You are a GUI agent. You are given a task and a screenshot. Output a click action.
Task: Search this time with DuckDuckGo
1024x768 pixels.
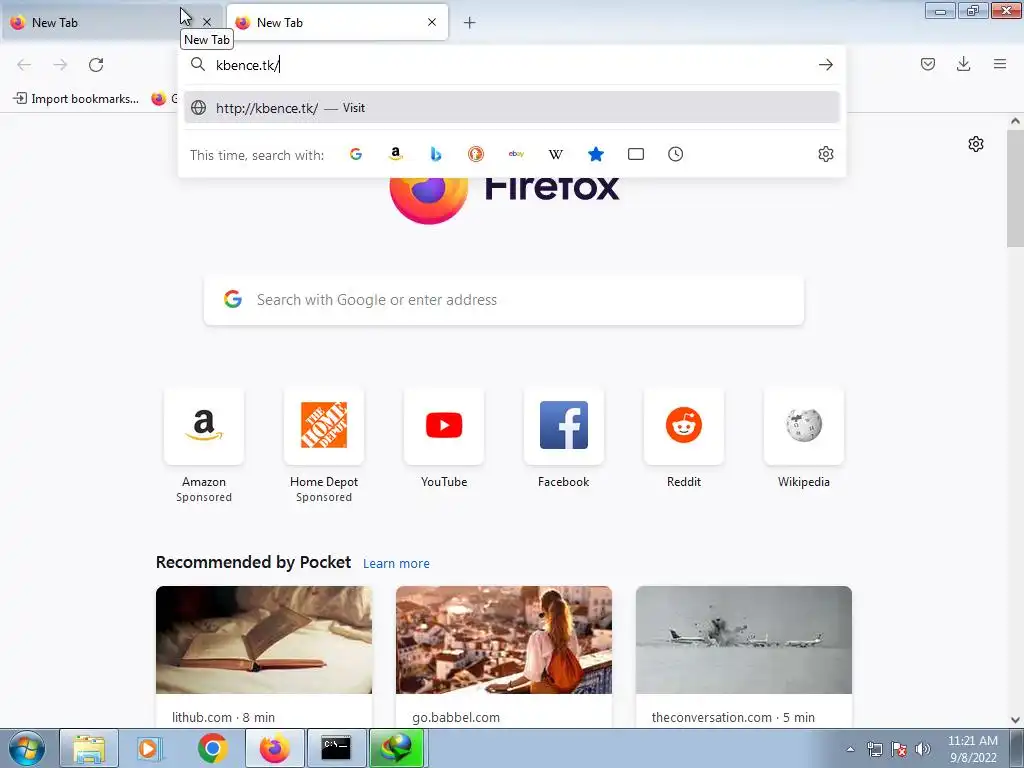point(476,154)
